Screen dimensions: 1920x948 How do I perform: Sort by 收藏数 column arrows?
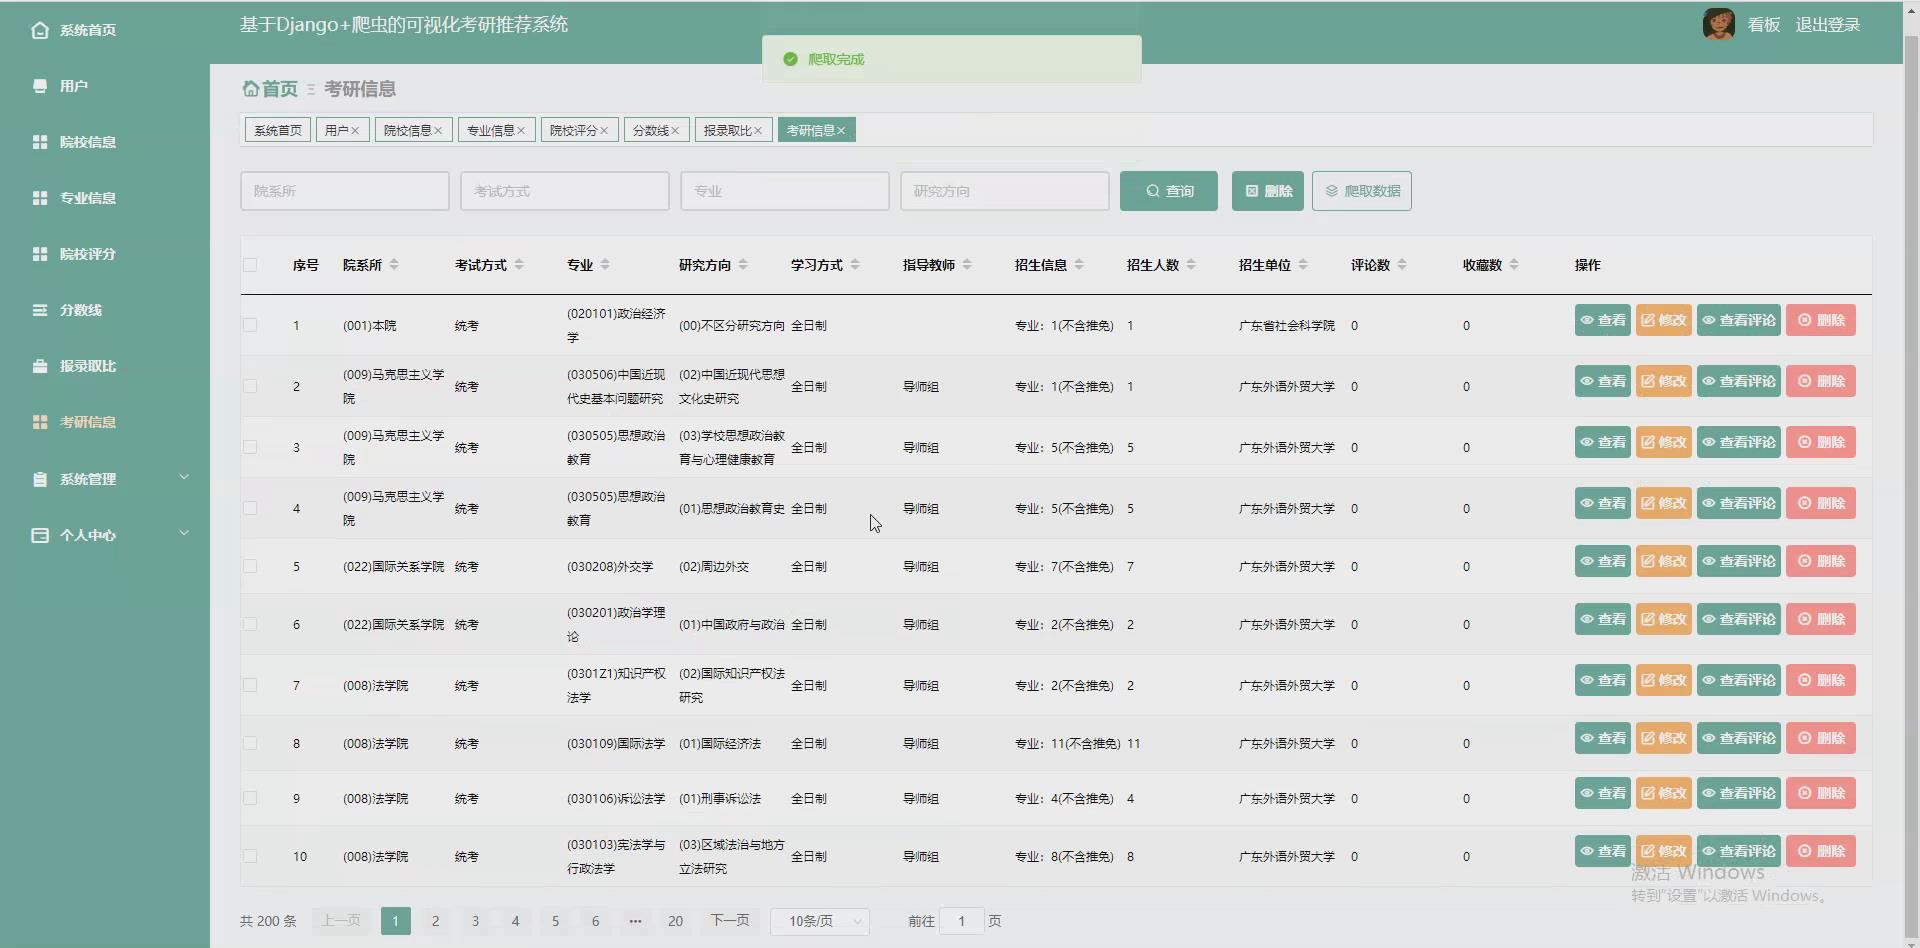click(x=1514, y=265)
